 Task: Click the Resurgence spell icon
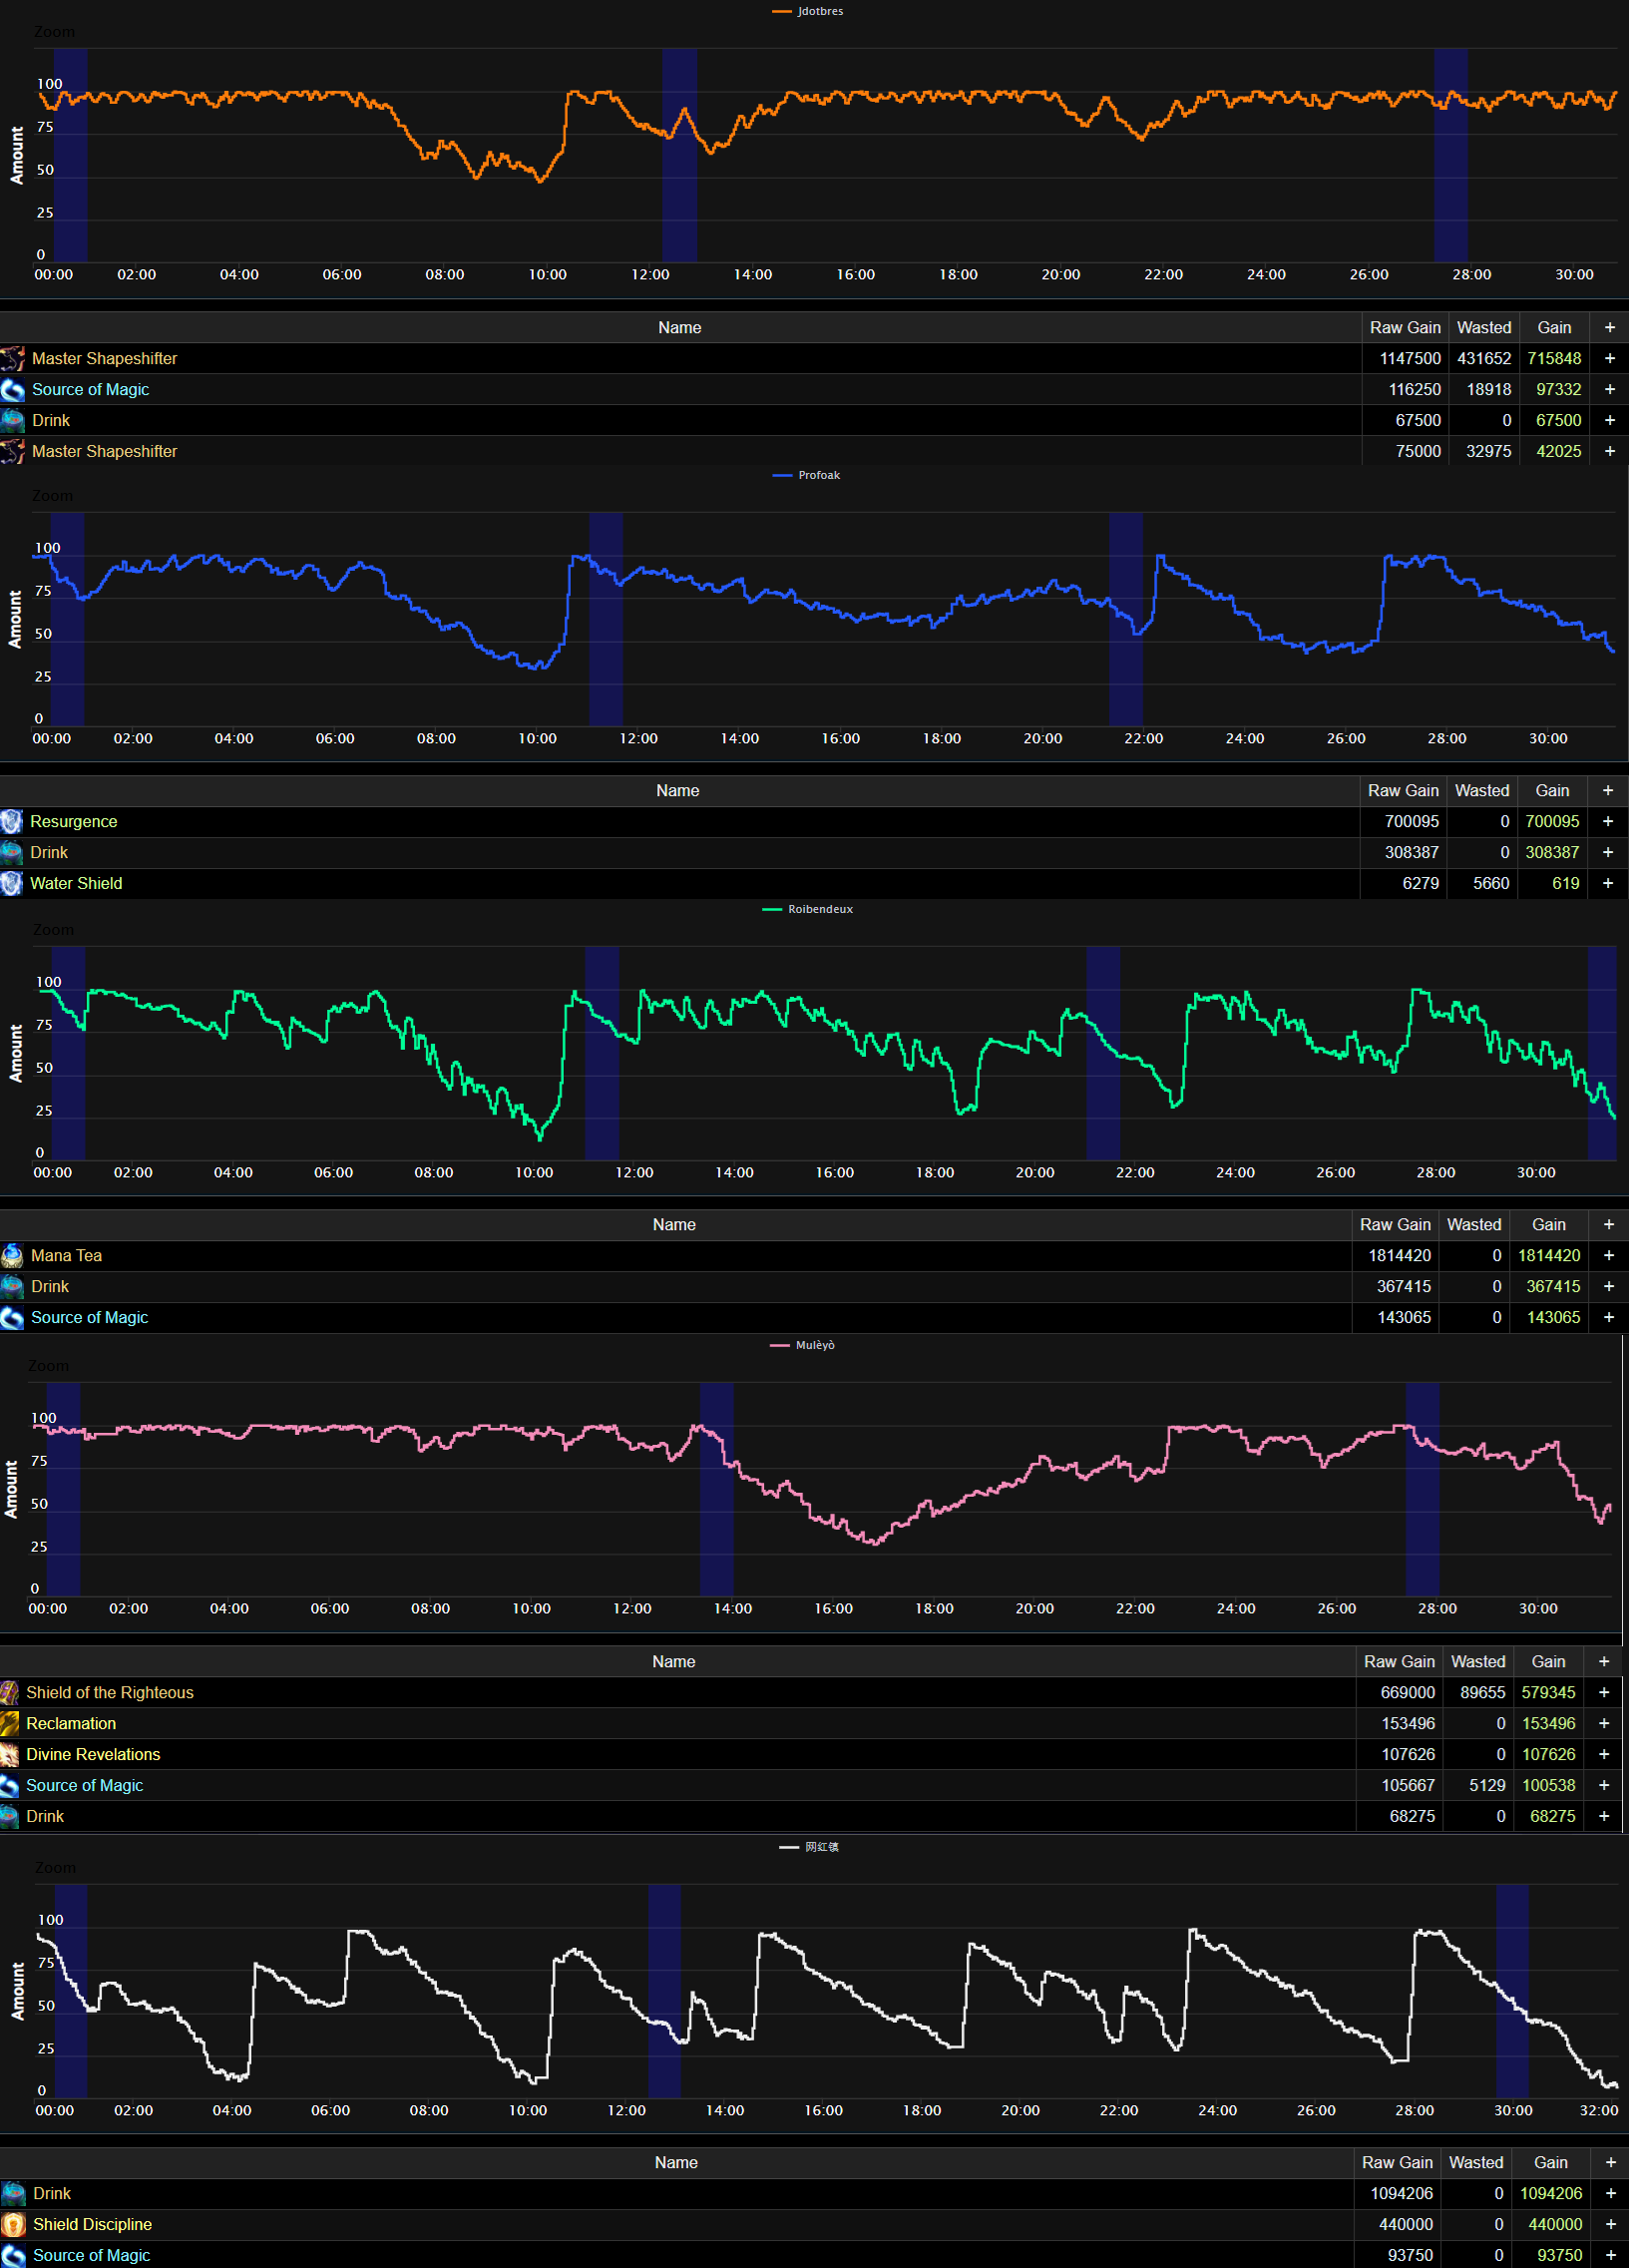click(12, 821)
